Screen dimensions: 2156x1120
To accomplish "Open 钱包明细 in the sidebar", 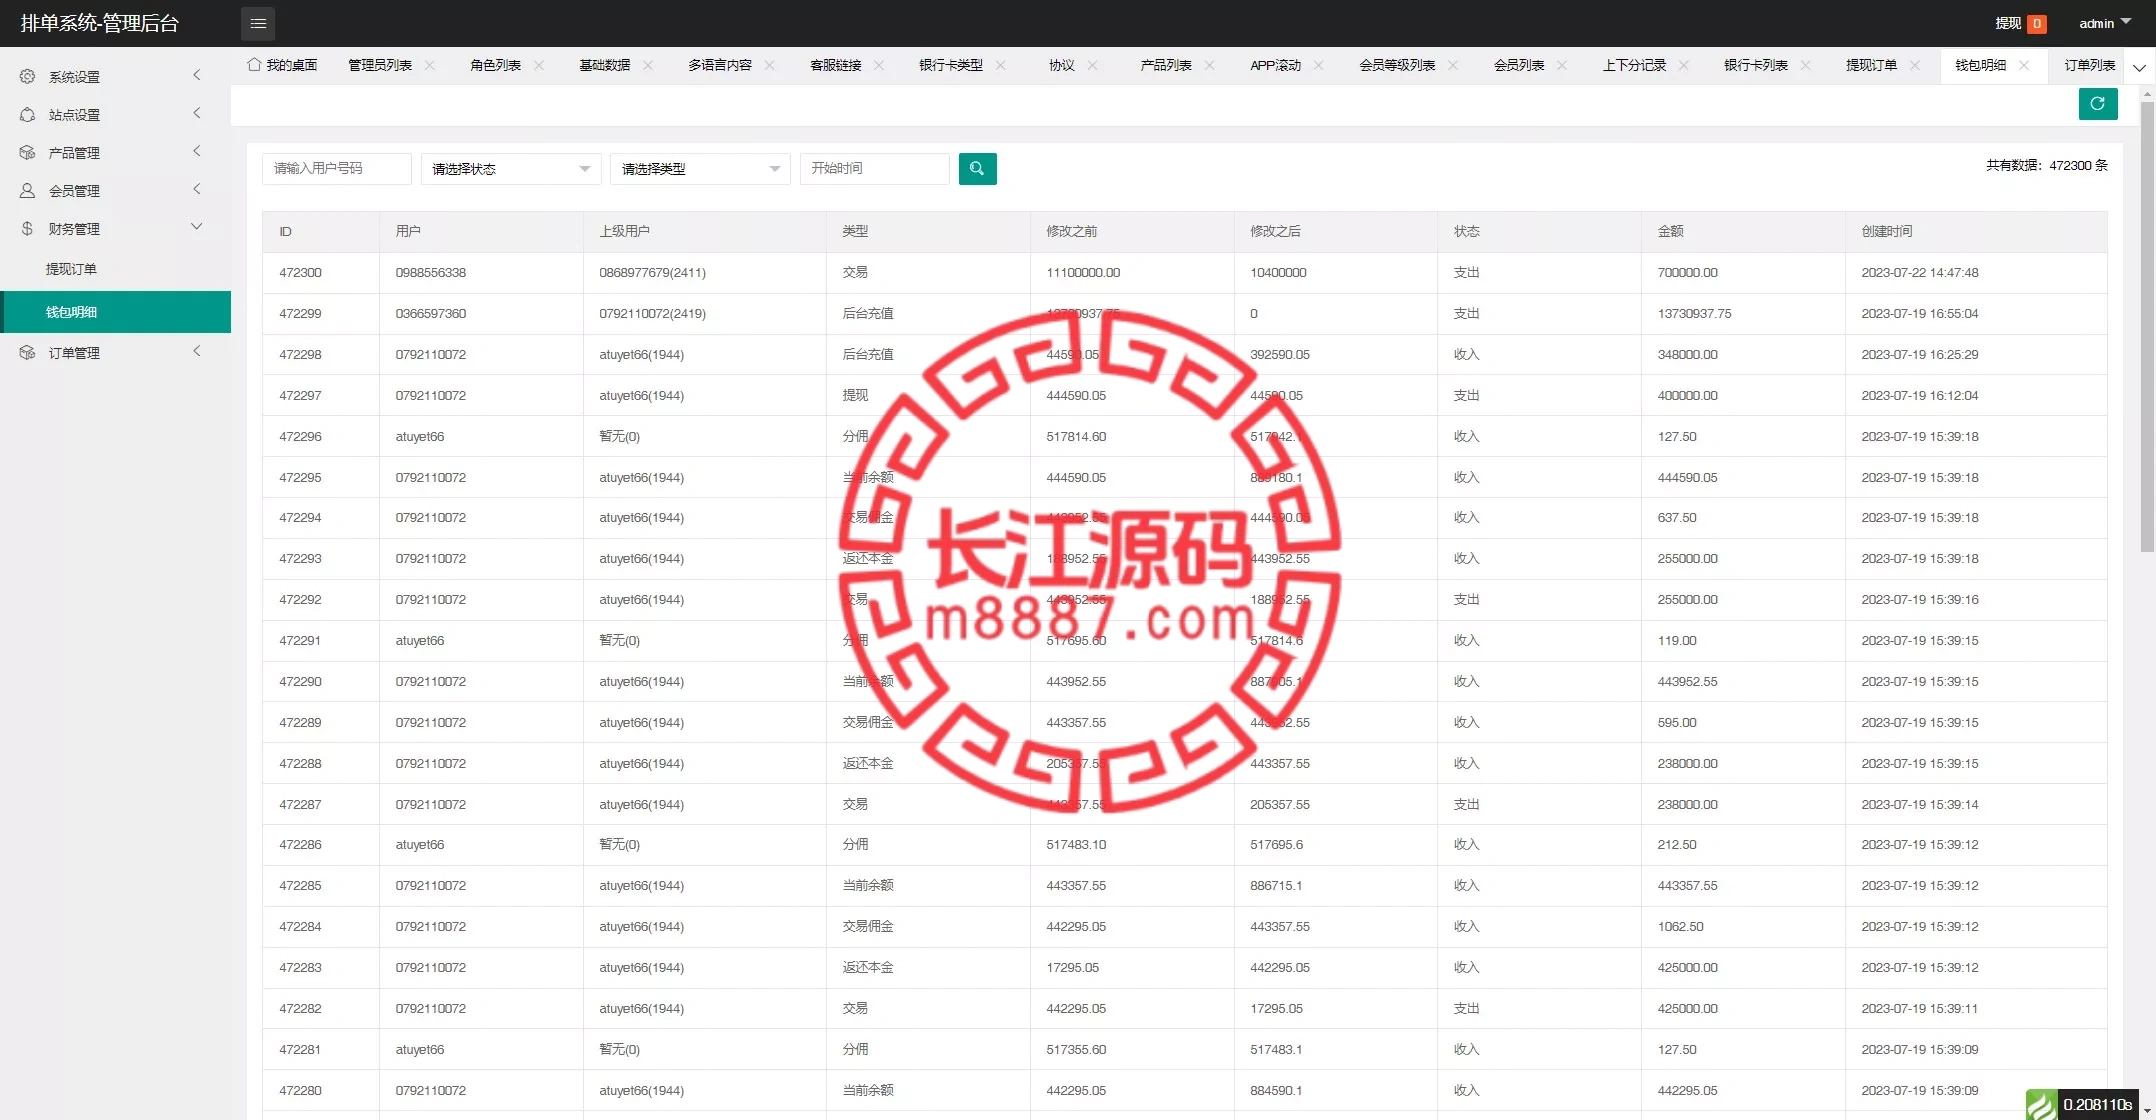I will 116,312.
